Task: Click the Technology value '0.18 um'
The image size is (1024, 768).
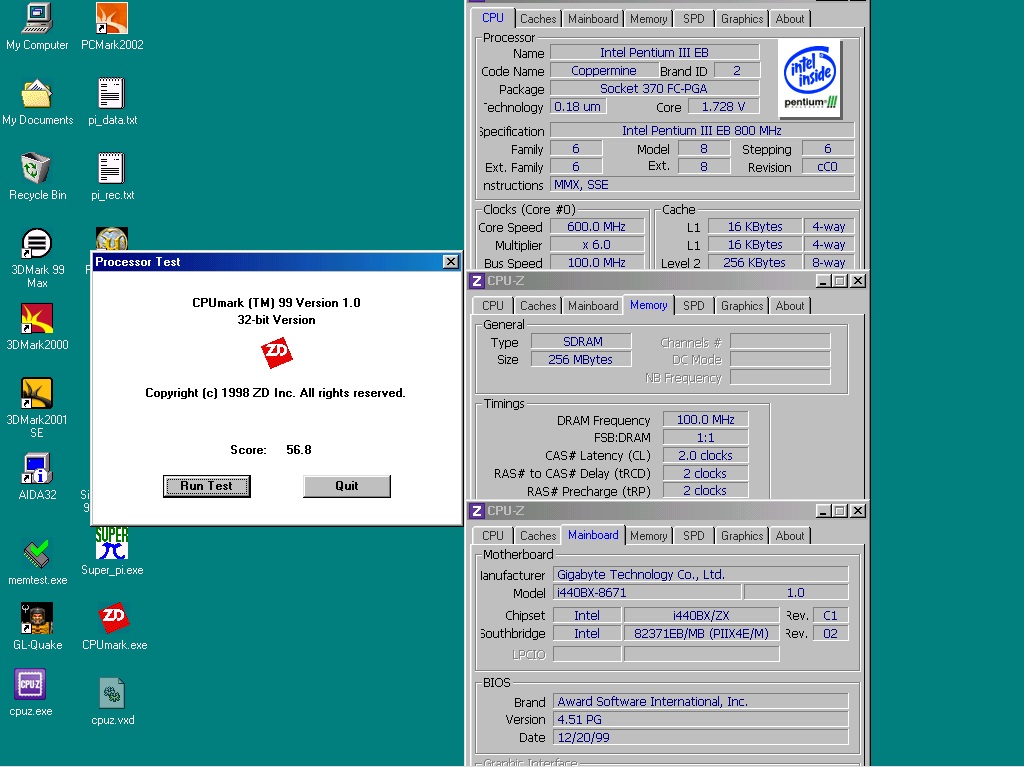Action: click(x=577, y=106)
